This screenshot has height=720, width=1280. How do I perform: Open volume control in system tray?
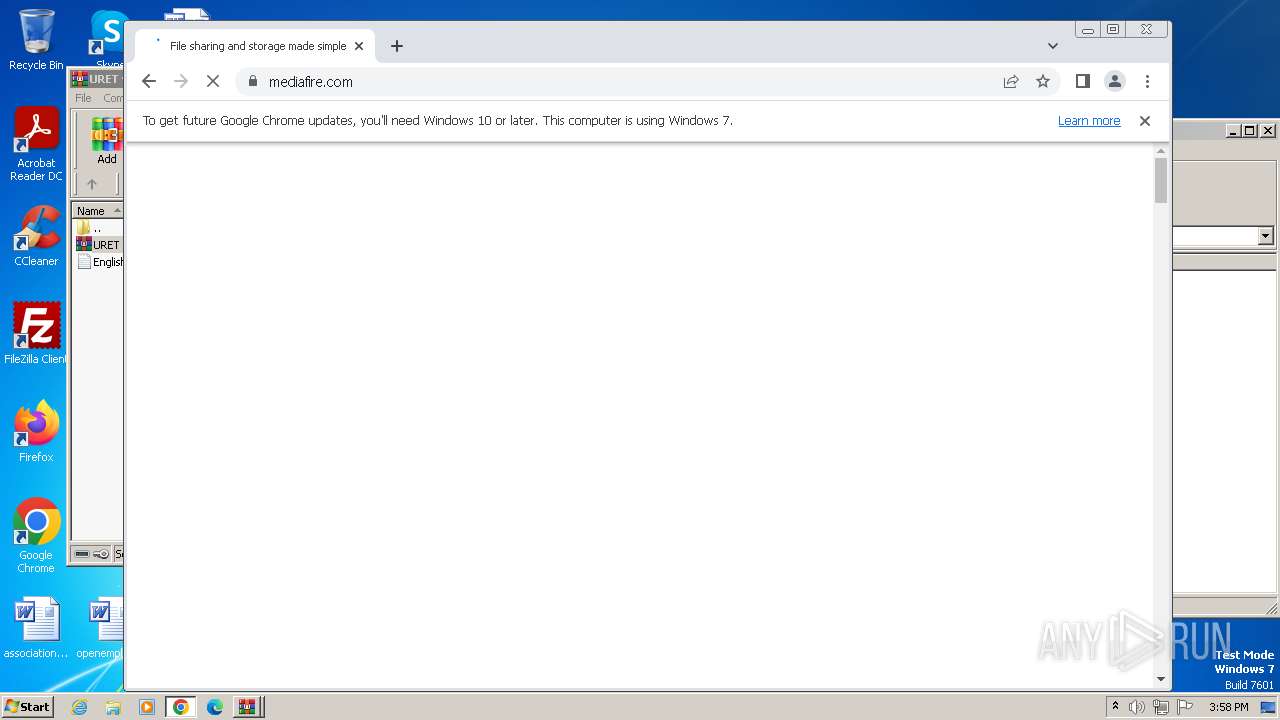[1137, 707]
